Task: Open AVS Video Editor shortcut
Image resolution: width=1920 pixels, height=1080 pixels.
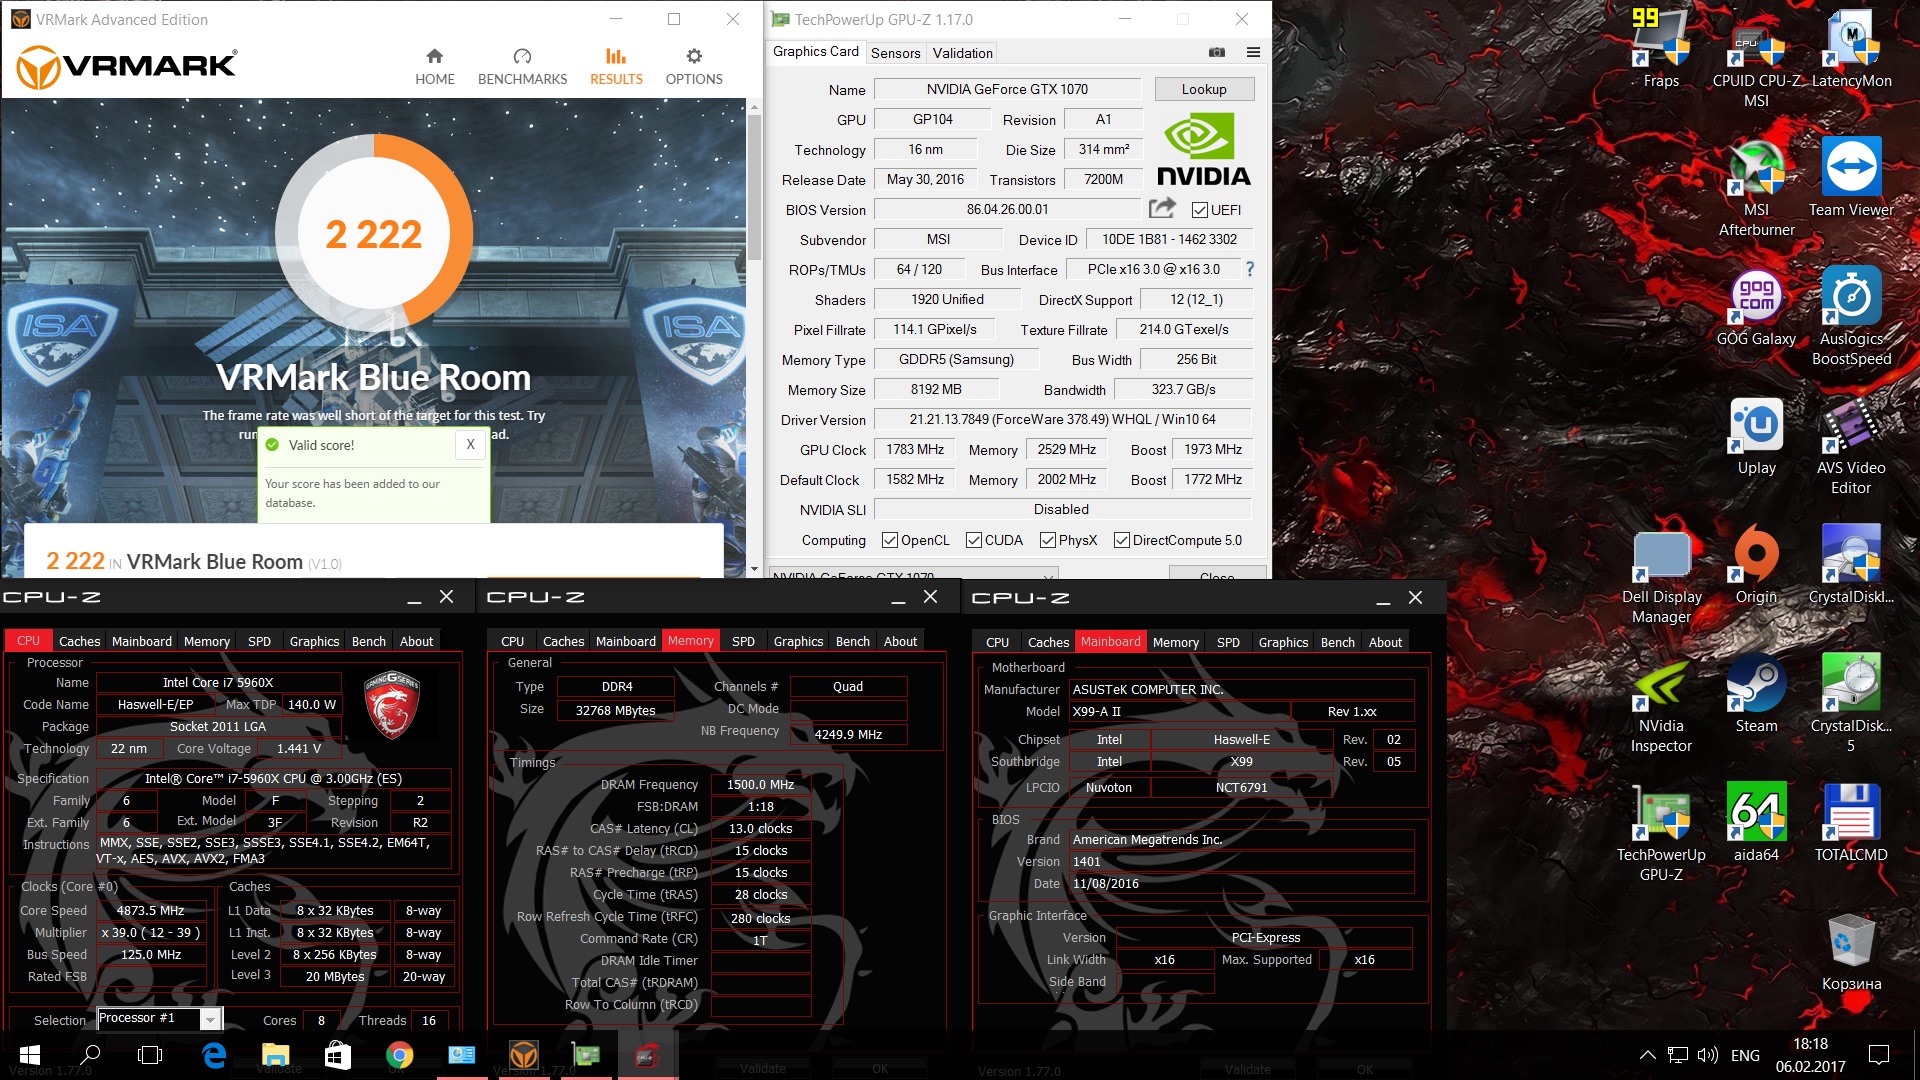Action: [x=1851, y=446]
